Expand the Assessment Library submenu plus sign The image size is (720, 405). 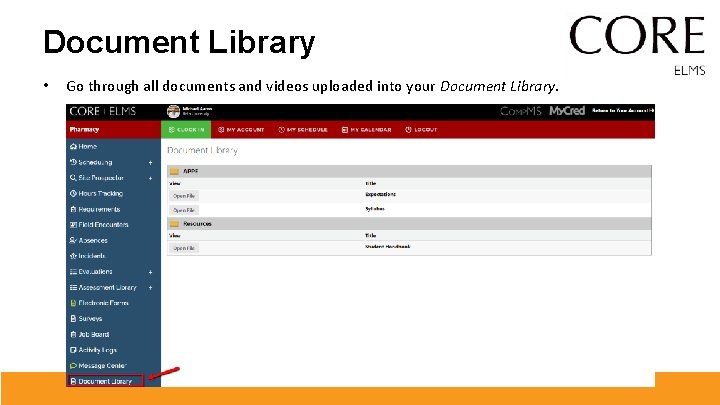(x=150, y=287)
